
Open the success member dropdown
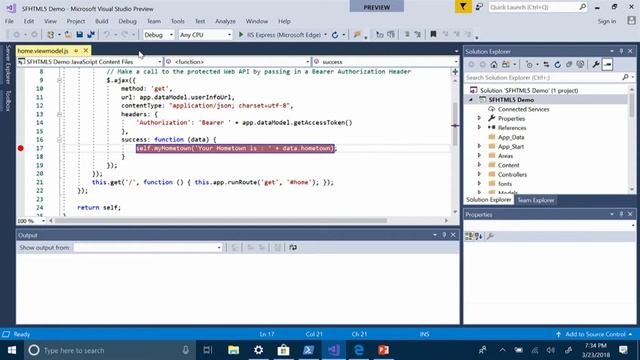tap(385, 62)
